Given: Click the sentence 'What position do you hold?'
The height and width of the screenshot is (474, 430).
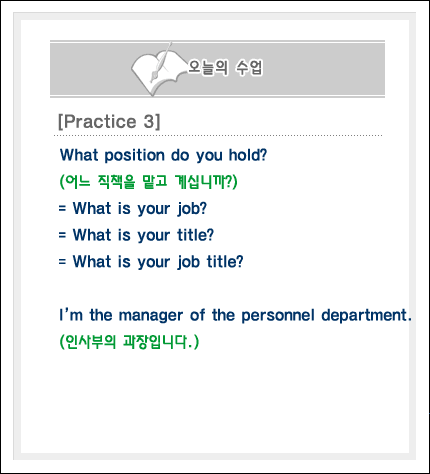Looking at the screenshot, I should pyautogui.click(x=163, y=155).
